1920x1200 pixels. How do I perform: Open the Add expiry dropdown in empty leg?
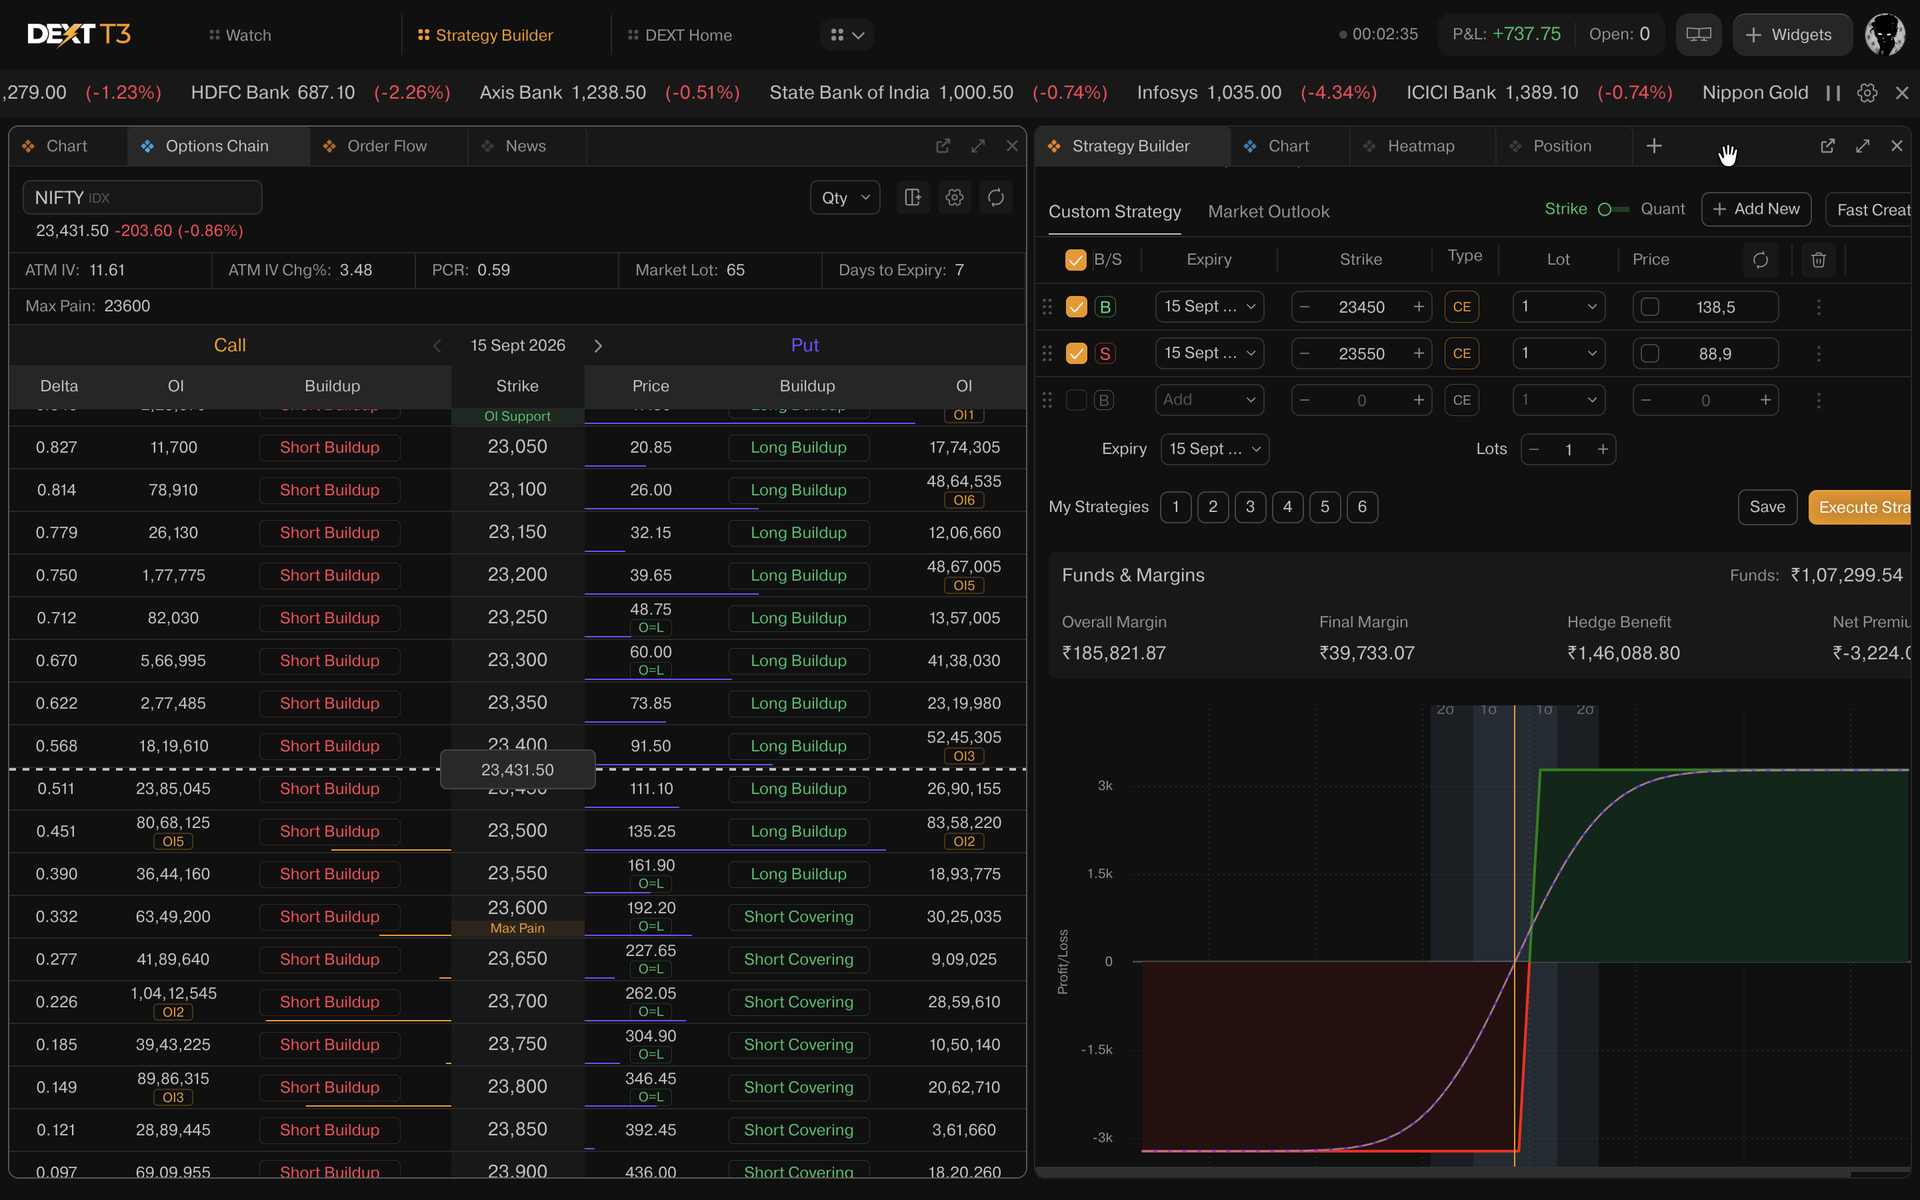click(1210, 400)
